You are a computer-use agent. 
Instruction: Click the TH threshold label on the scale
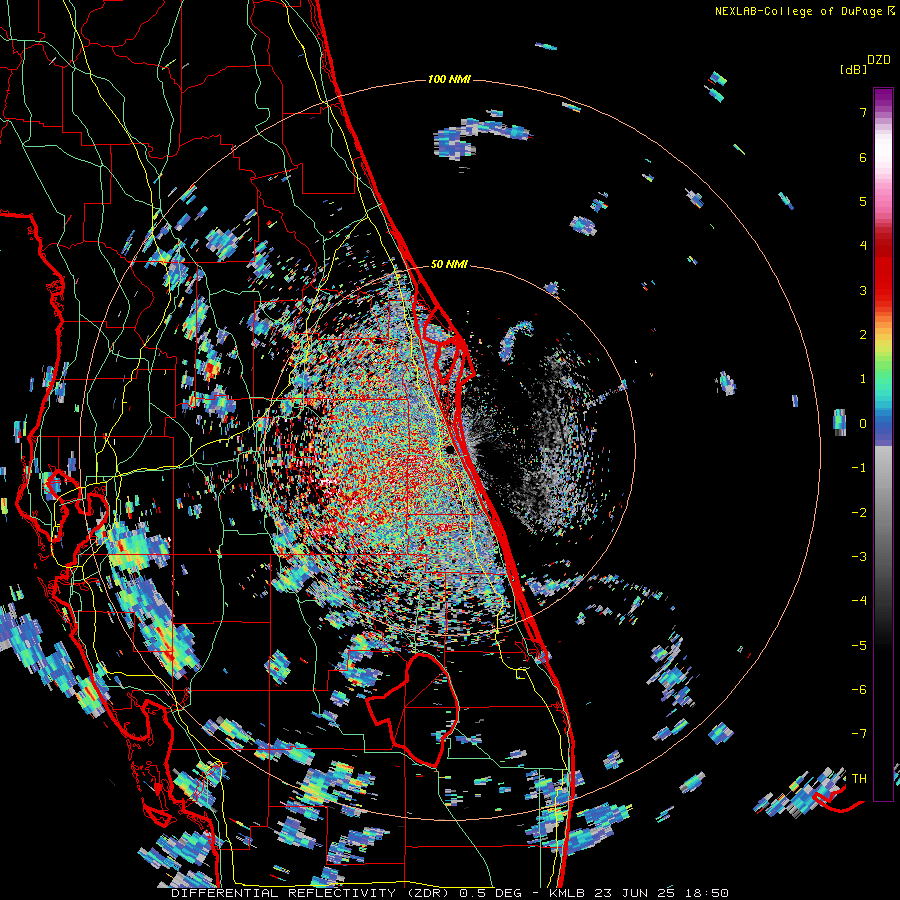click(859, 779)
